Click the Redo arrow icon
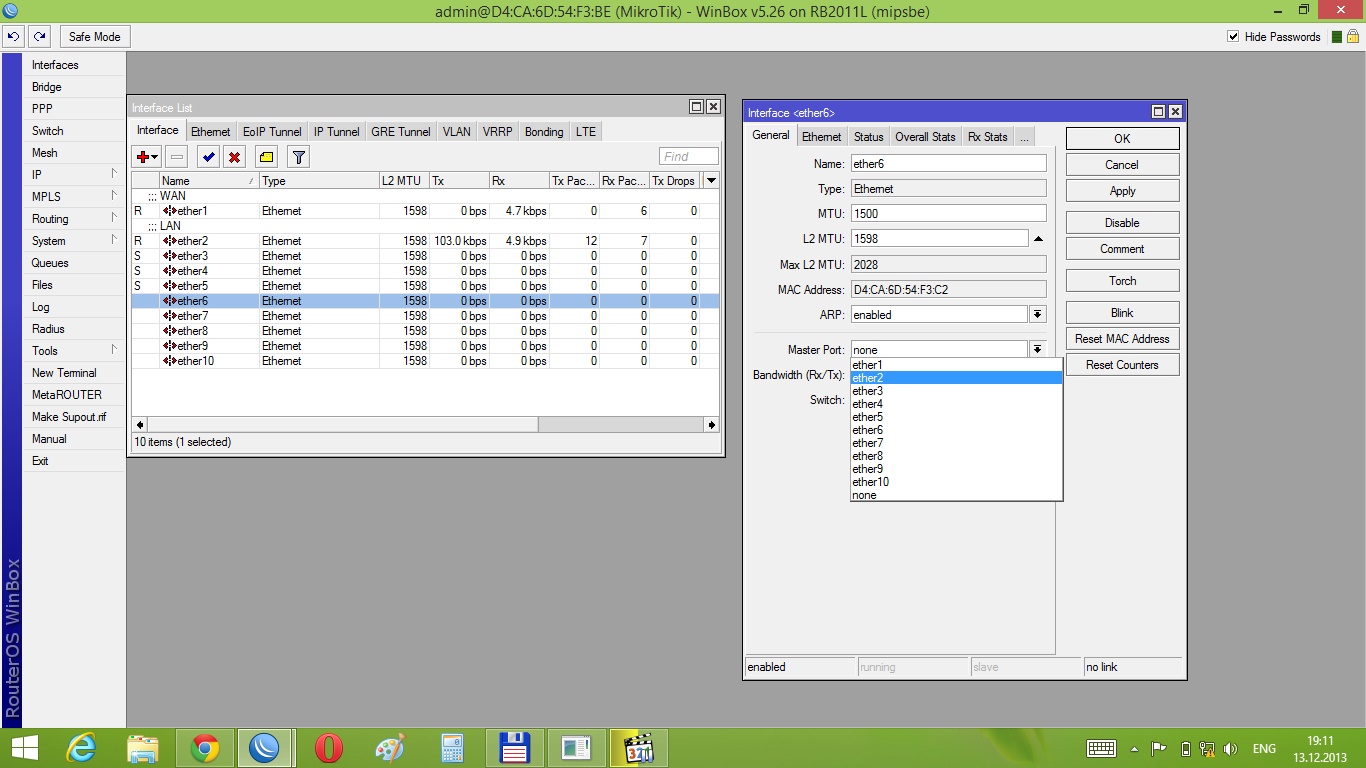The width and height of the screenshot is (1366, 768). 40,37
